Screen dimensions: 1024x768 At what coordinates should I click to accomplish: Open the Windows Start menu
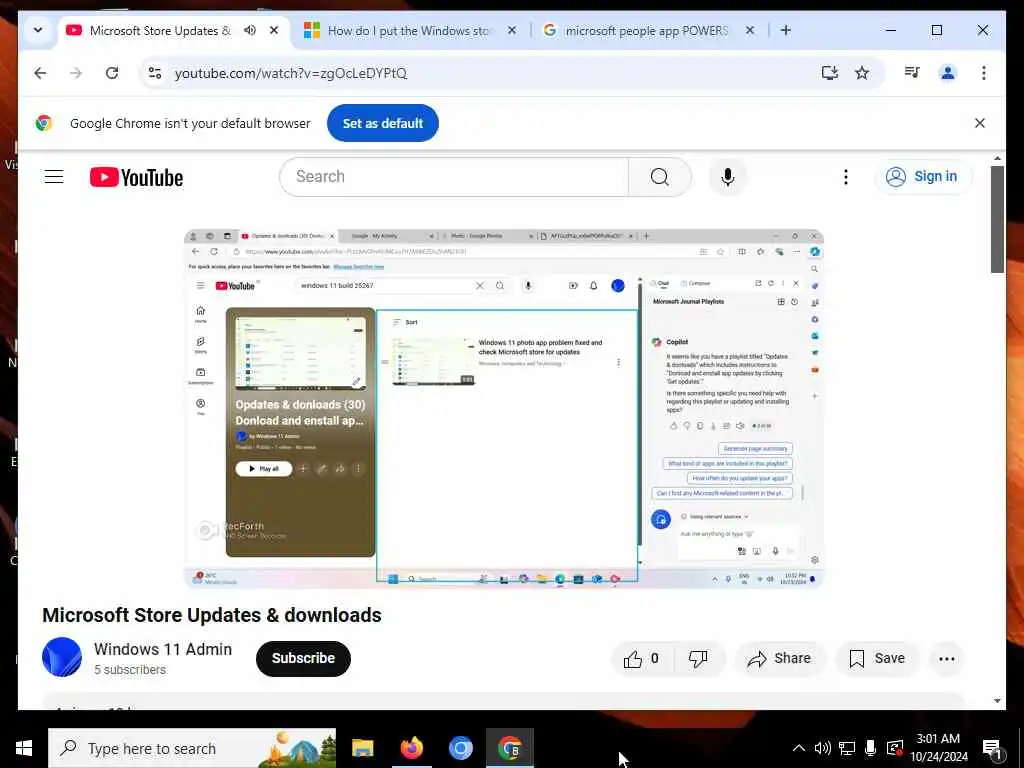(24, 748)
